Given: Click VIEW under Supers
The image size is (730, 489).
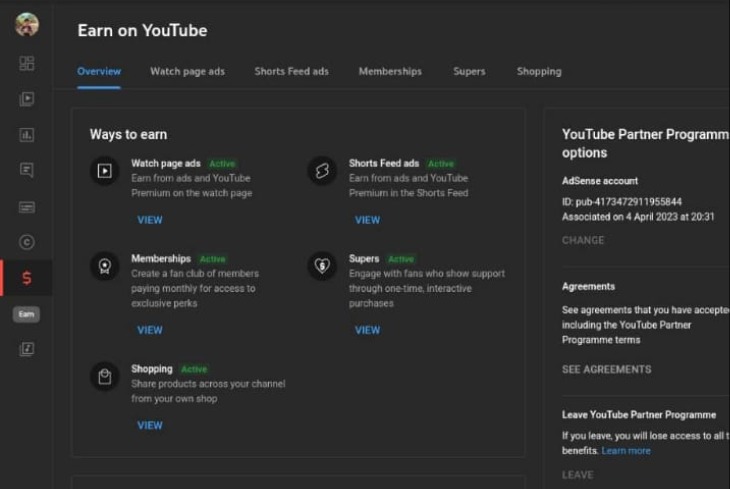Looking at the screenshot, I should pos(367,330).
